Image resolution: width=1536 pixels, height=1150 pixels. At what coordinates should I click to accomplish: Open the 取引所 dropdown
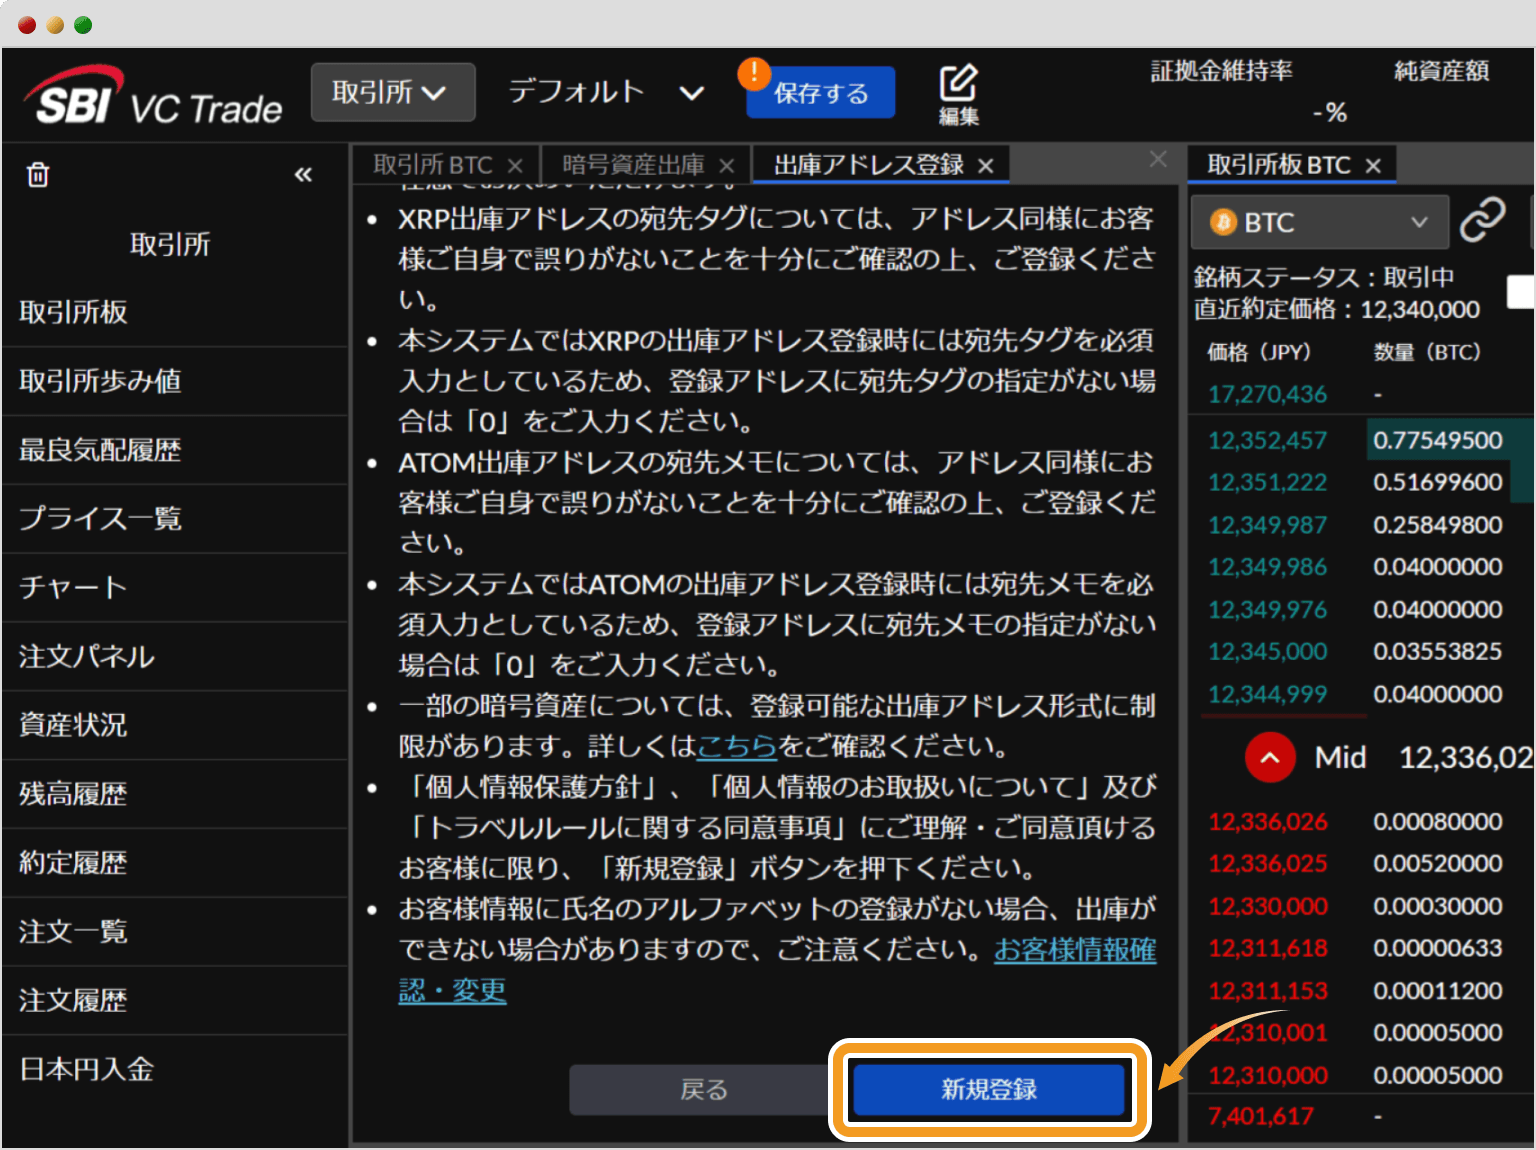pos(393,92)
